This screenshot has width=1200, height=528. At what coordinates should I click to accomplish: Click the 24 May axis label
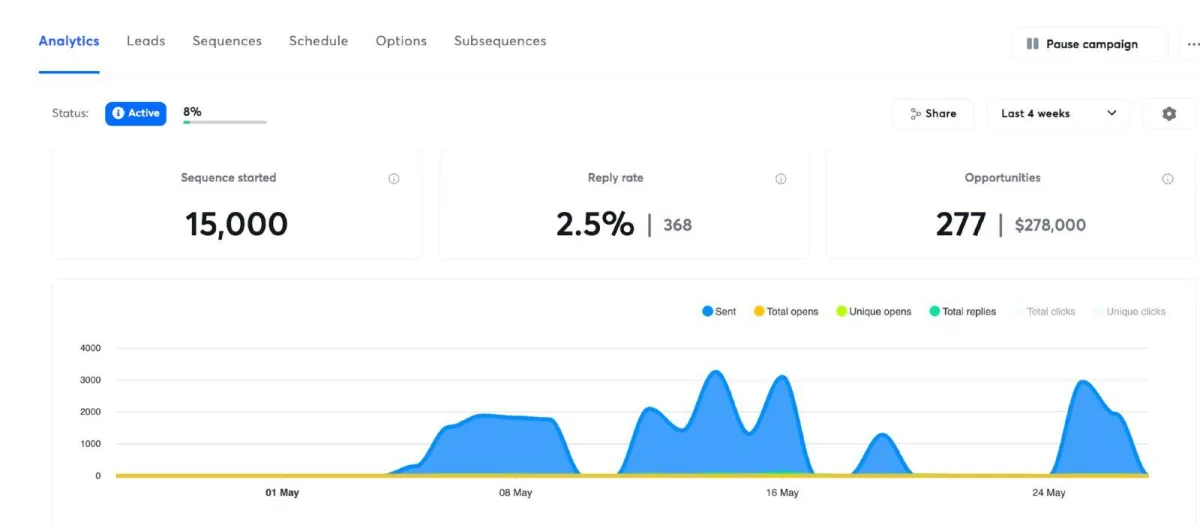point(1048,493)
